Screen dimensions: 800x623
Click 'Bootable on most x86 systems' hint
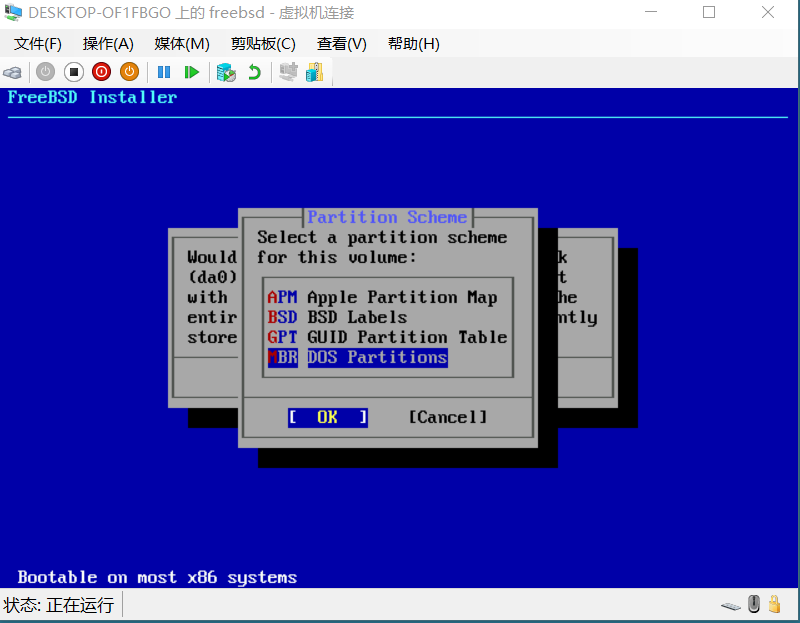tap(157, 577)
